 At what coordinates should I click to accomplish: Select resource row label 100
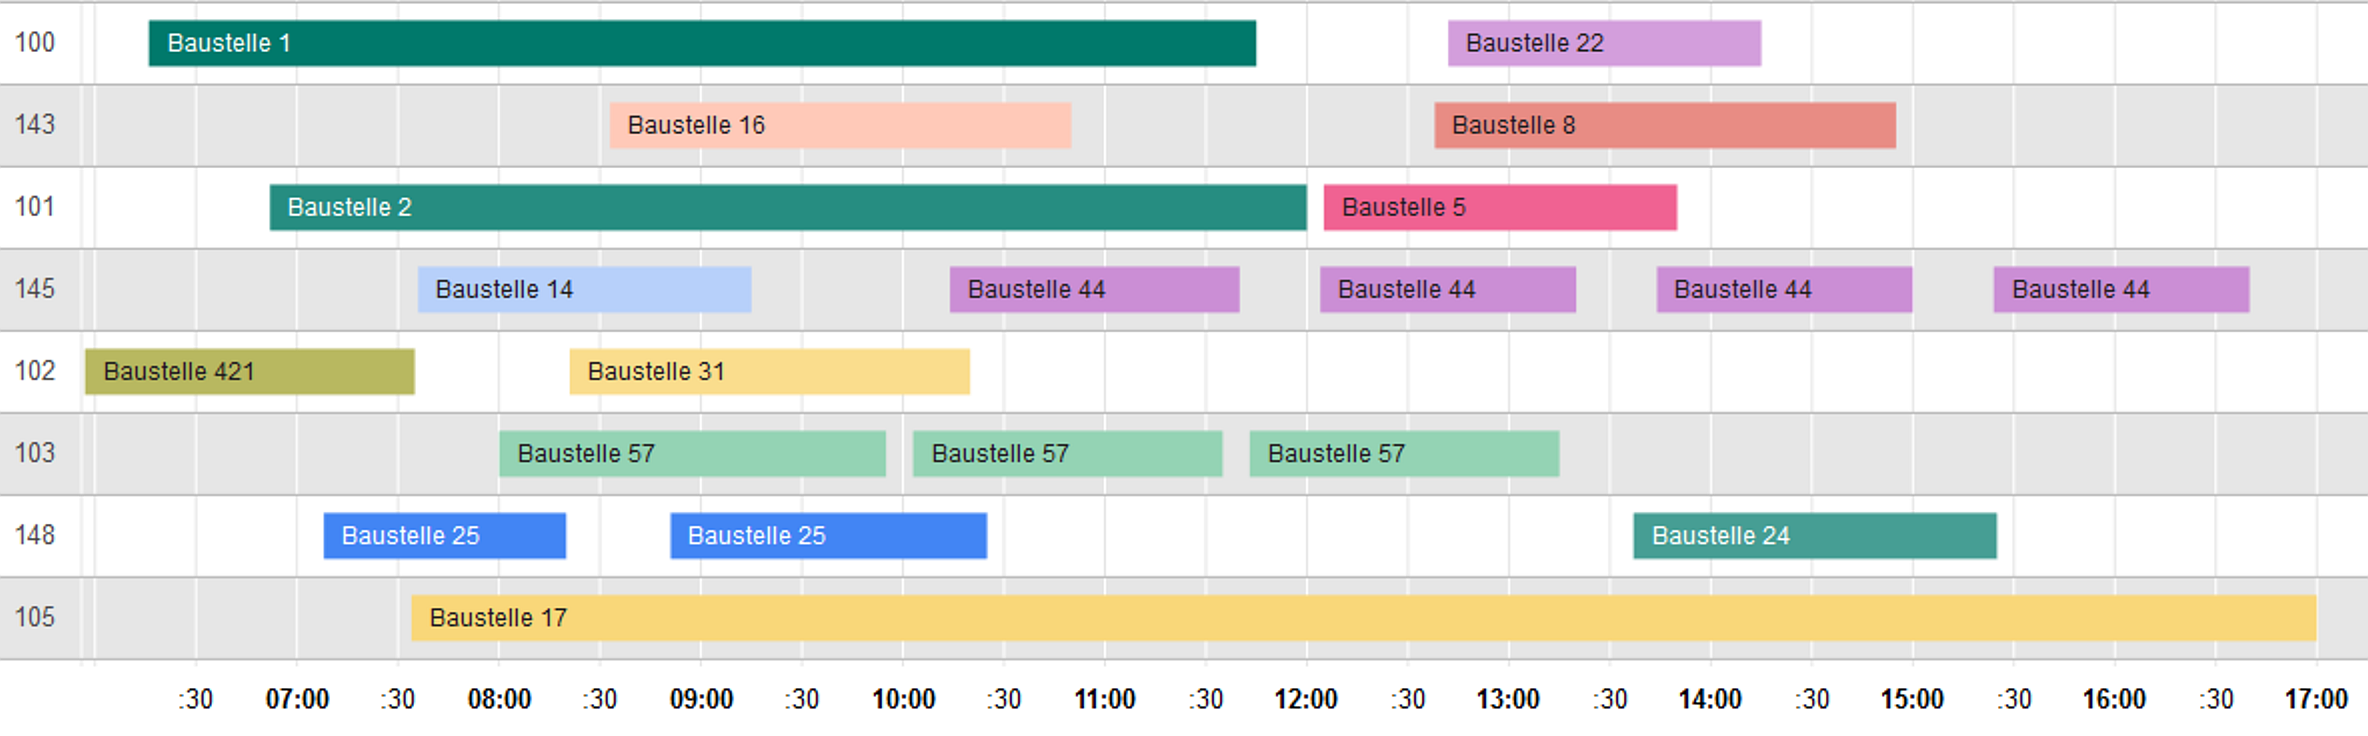(x=35, y=43)
